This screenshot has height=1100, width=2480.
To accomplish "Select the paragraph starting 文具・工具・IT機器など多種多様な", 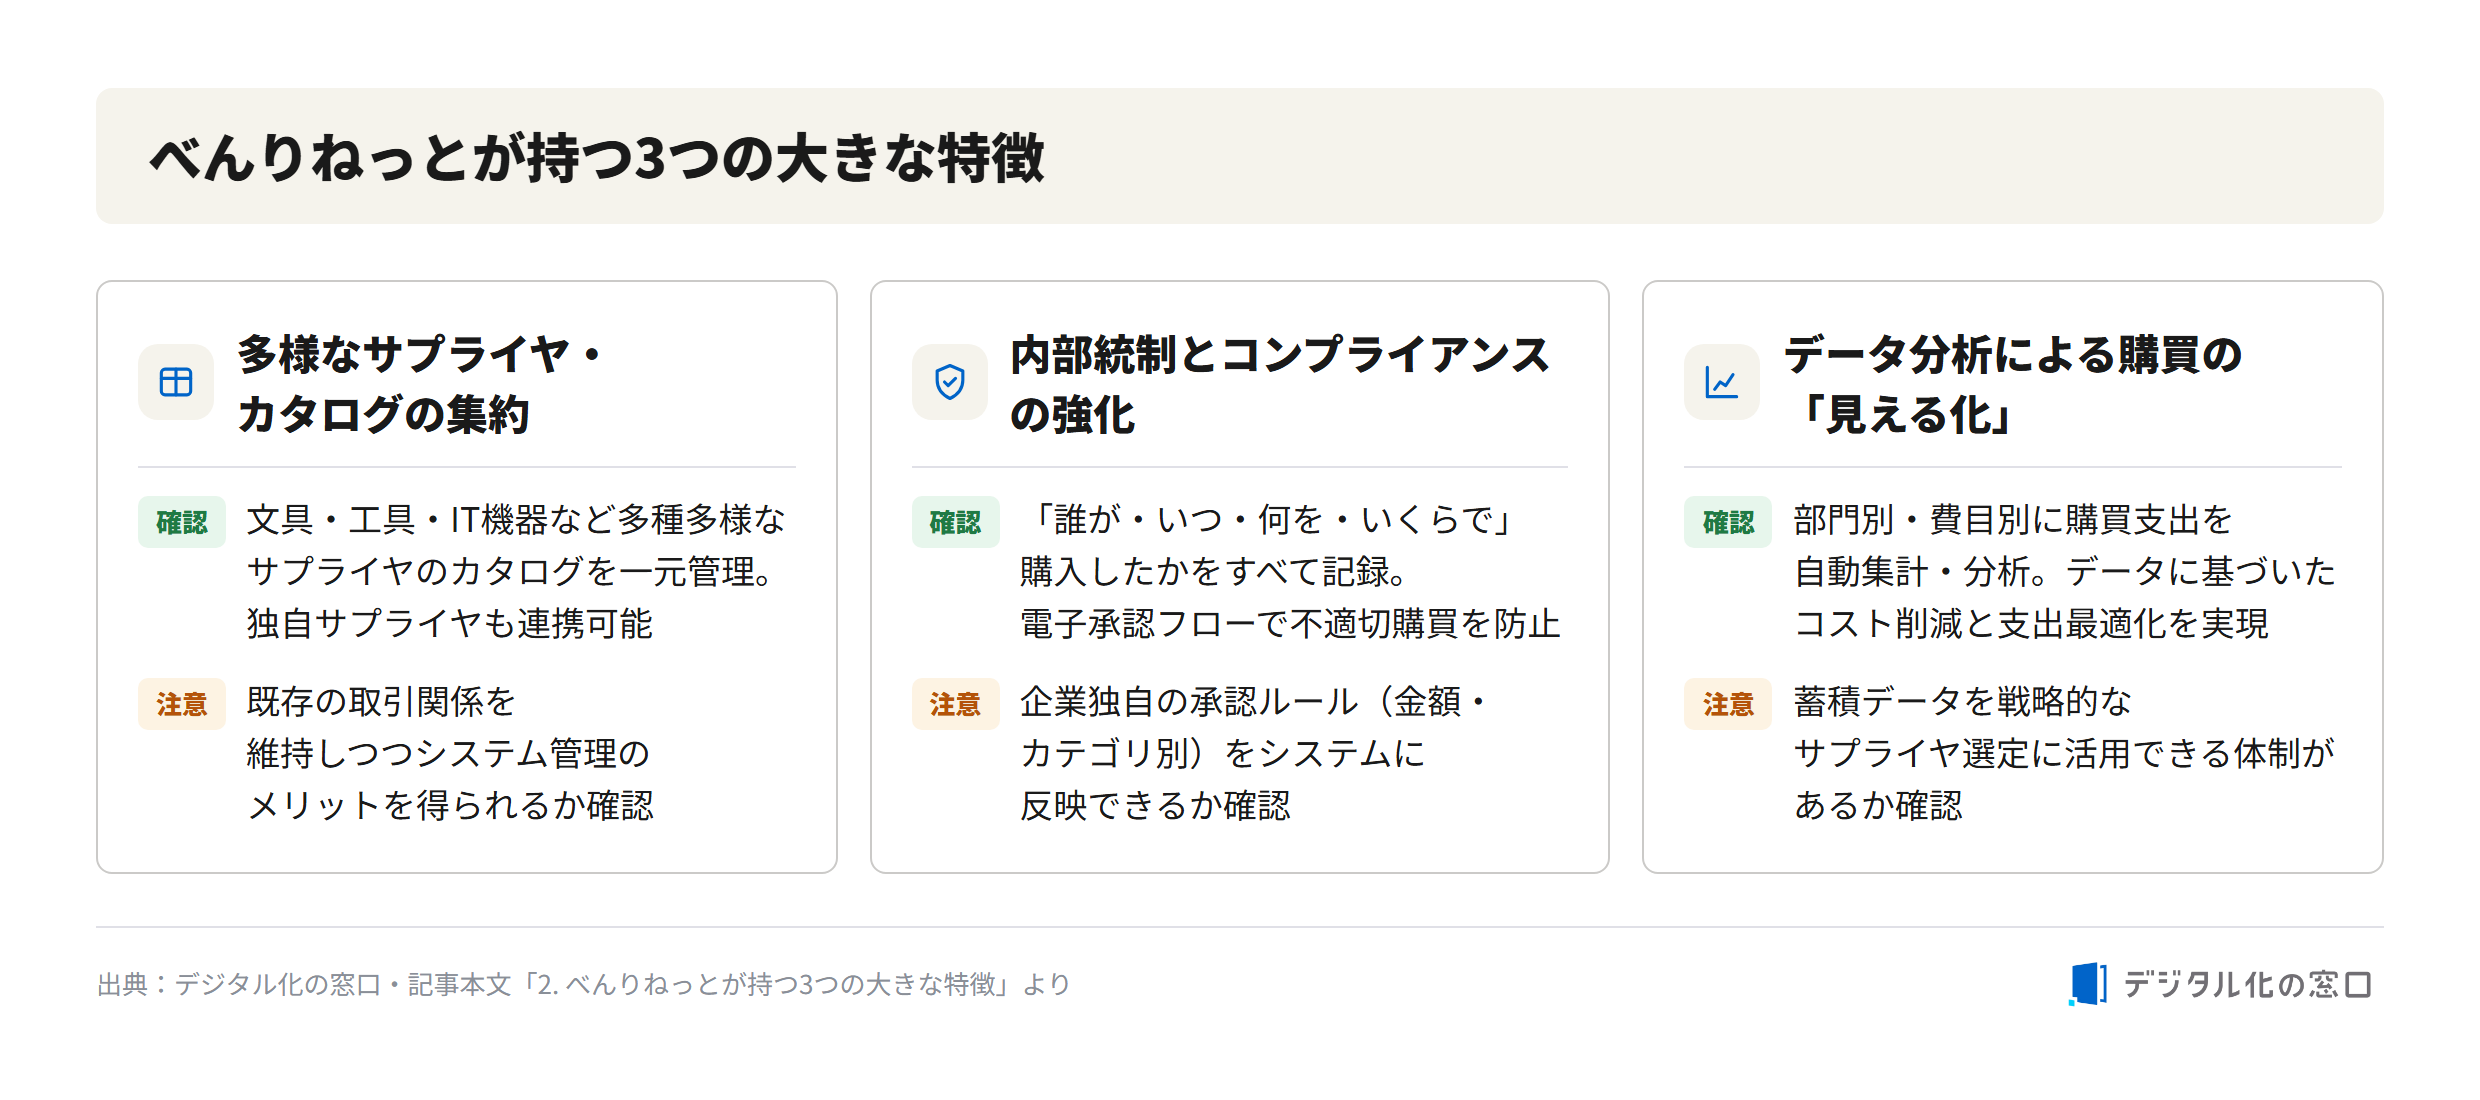I will click(516, 571).
